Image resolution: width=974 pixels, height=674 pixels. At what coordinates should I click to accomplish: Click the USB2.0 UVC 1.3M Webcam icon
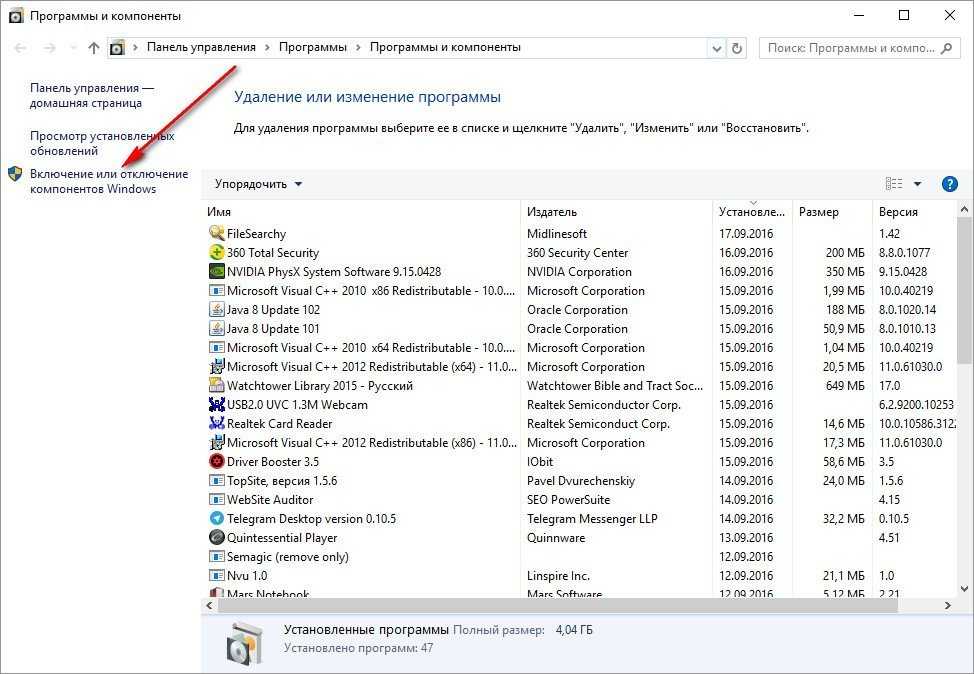tap(217, 405)
